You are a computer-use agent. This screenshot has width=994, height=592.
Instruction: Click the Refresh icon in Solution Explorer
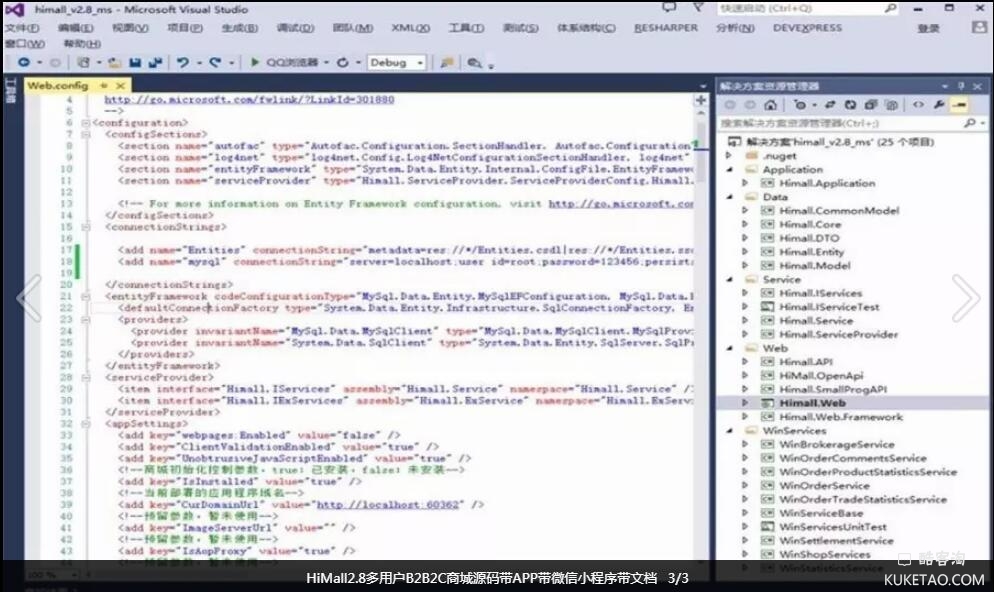pos(849,105)
